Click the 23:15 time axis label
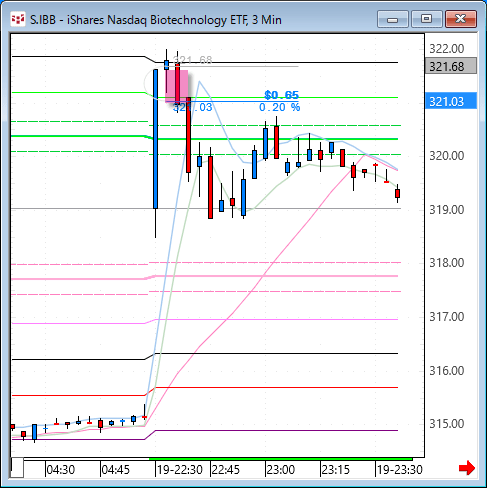This screenshot has height=488, width=487. pyautogui.click(x=336, y=470)
